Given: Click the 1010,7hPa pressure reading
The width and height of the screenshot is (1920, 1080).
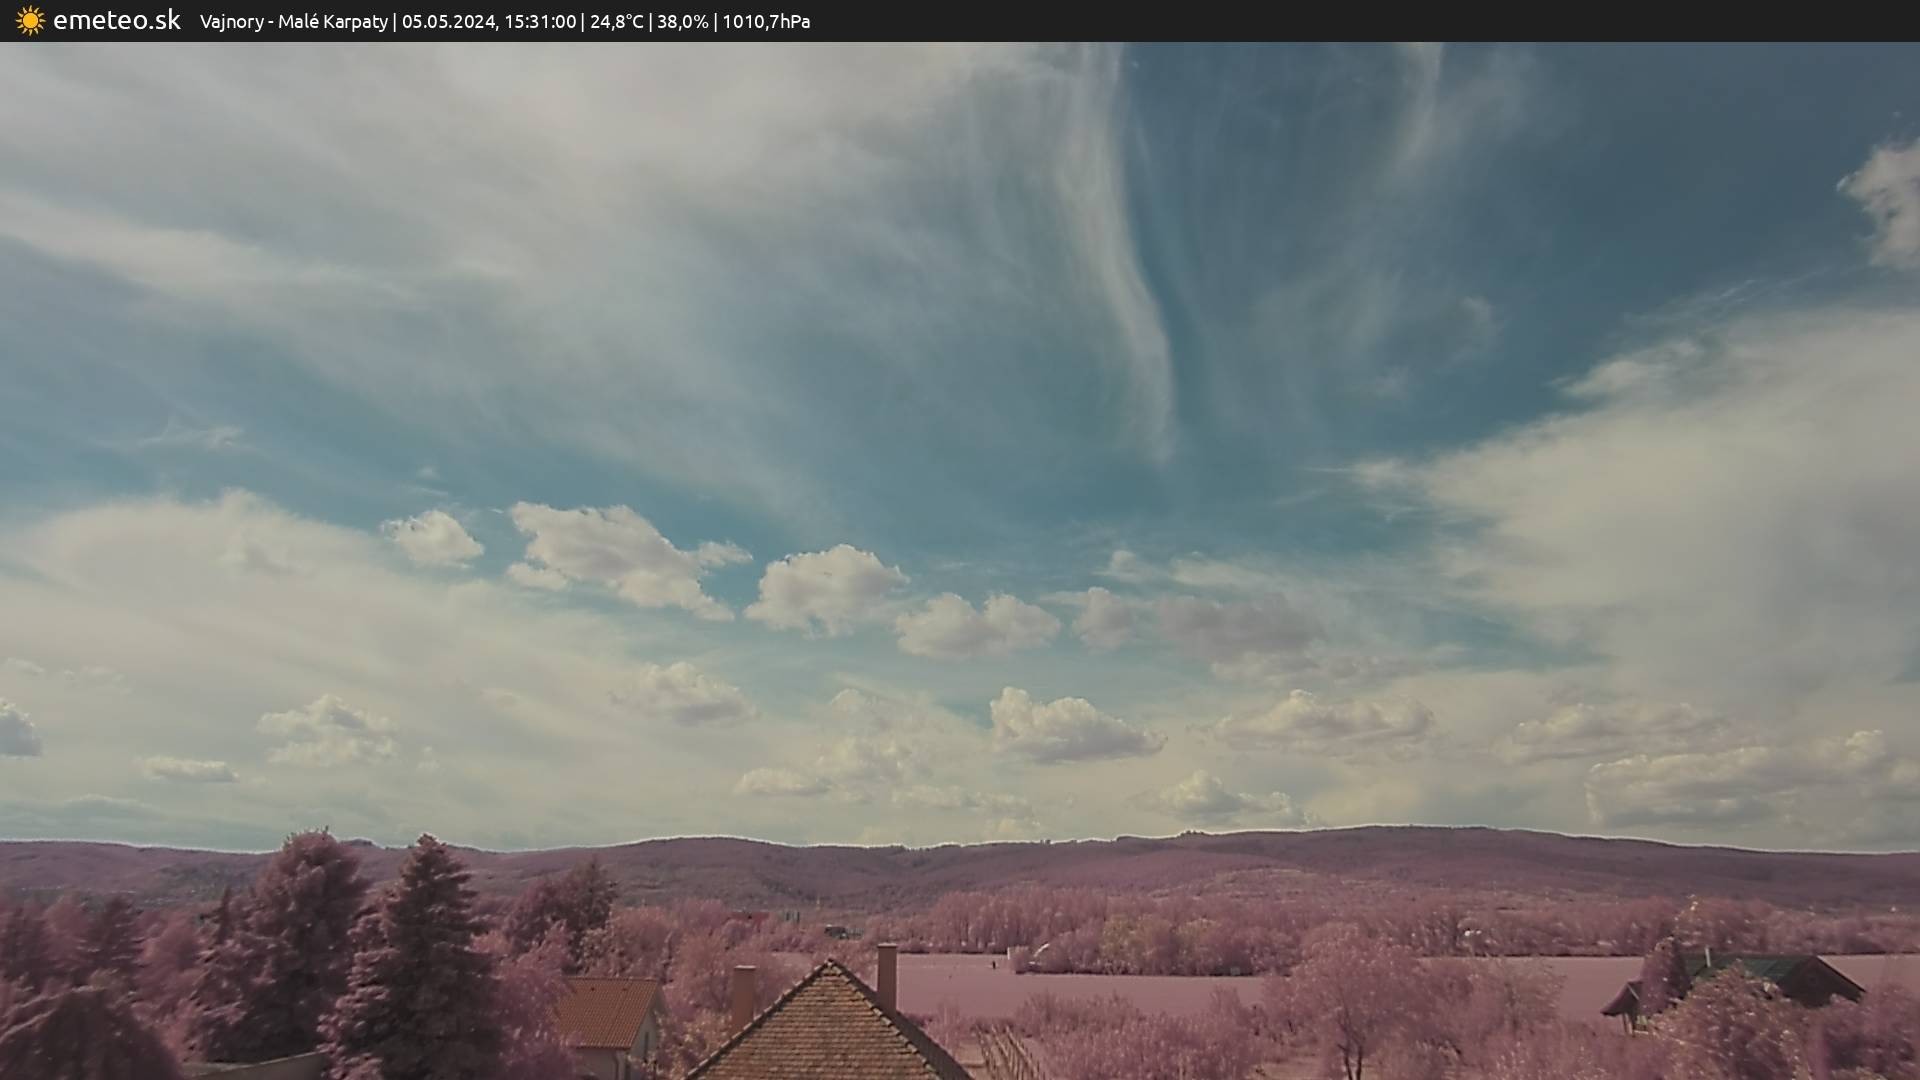Looking at the screenshot, I should click(766, 21).
